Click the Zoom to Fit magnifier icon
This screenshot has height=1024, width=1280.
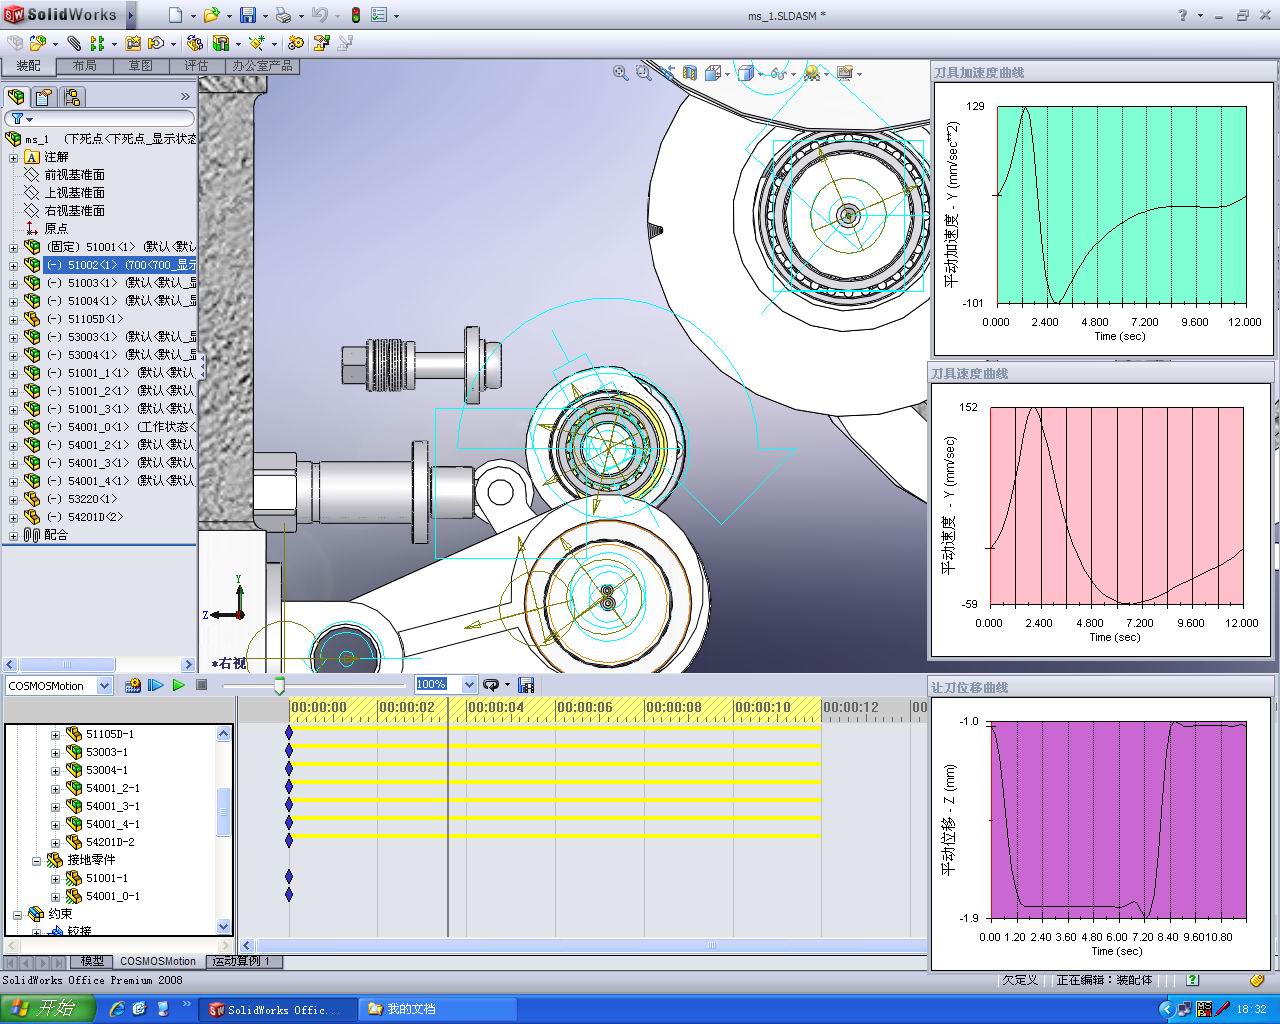tap(621, 73)
